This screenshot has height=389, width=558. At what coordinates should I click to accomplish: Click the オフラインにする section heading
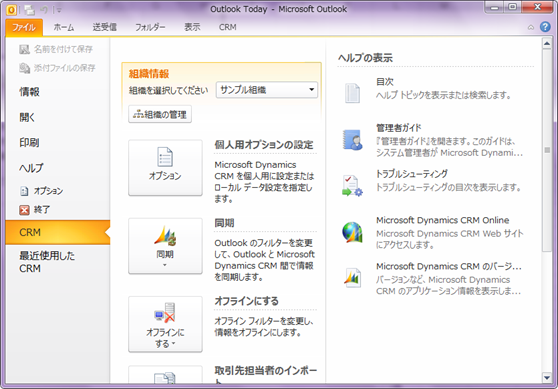[246, 301]
